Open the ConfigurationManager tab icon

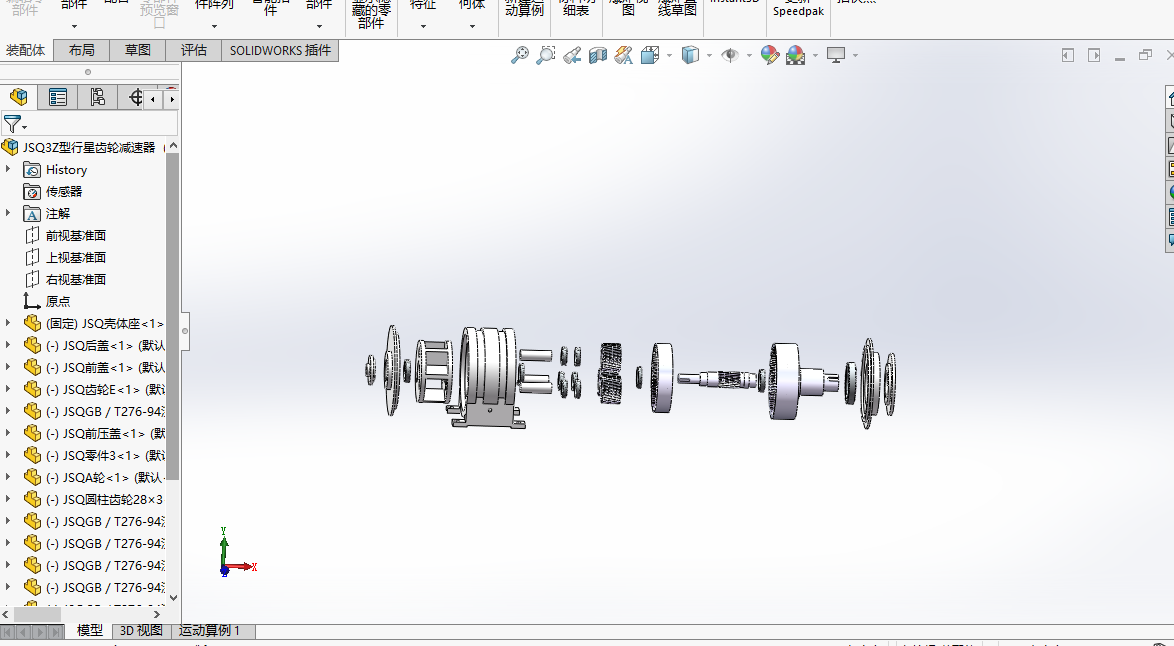pos(97,97)
